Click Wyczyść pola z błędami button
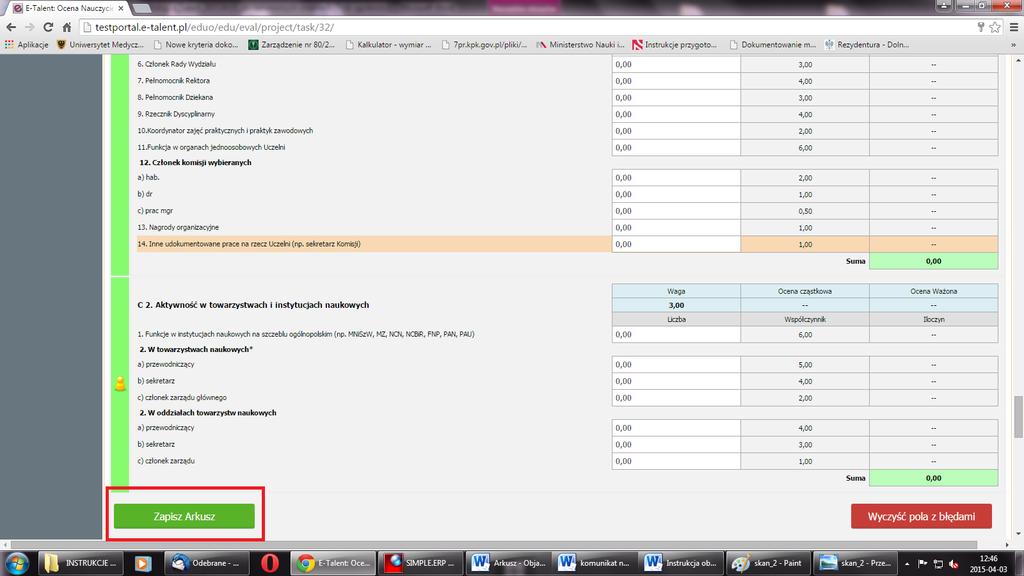Viewport: 1024px width, 576px height. [921, 516]
